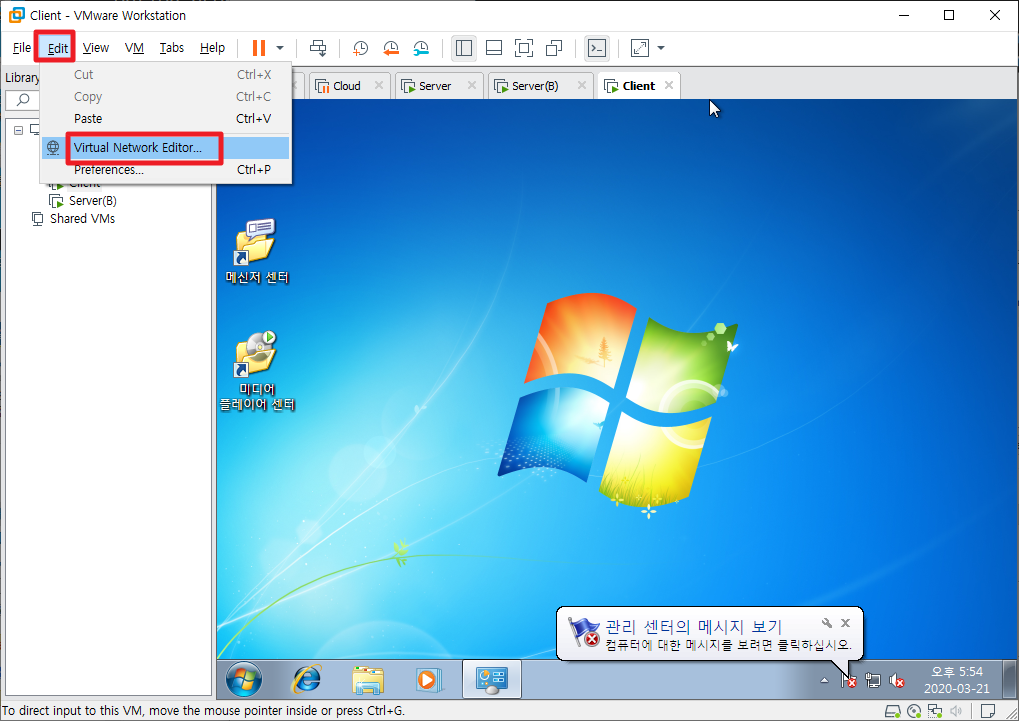This screenshot has width=1019, height=721.
Task: Close the Server(B) tab
Action: tap(582, 85)
